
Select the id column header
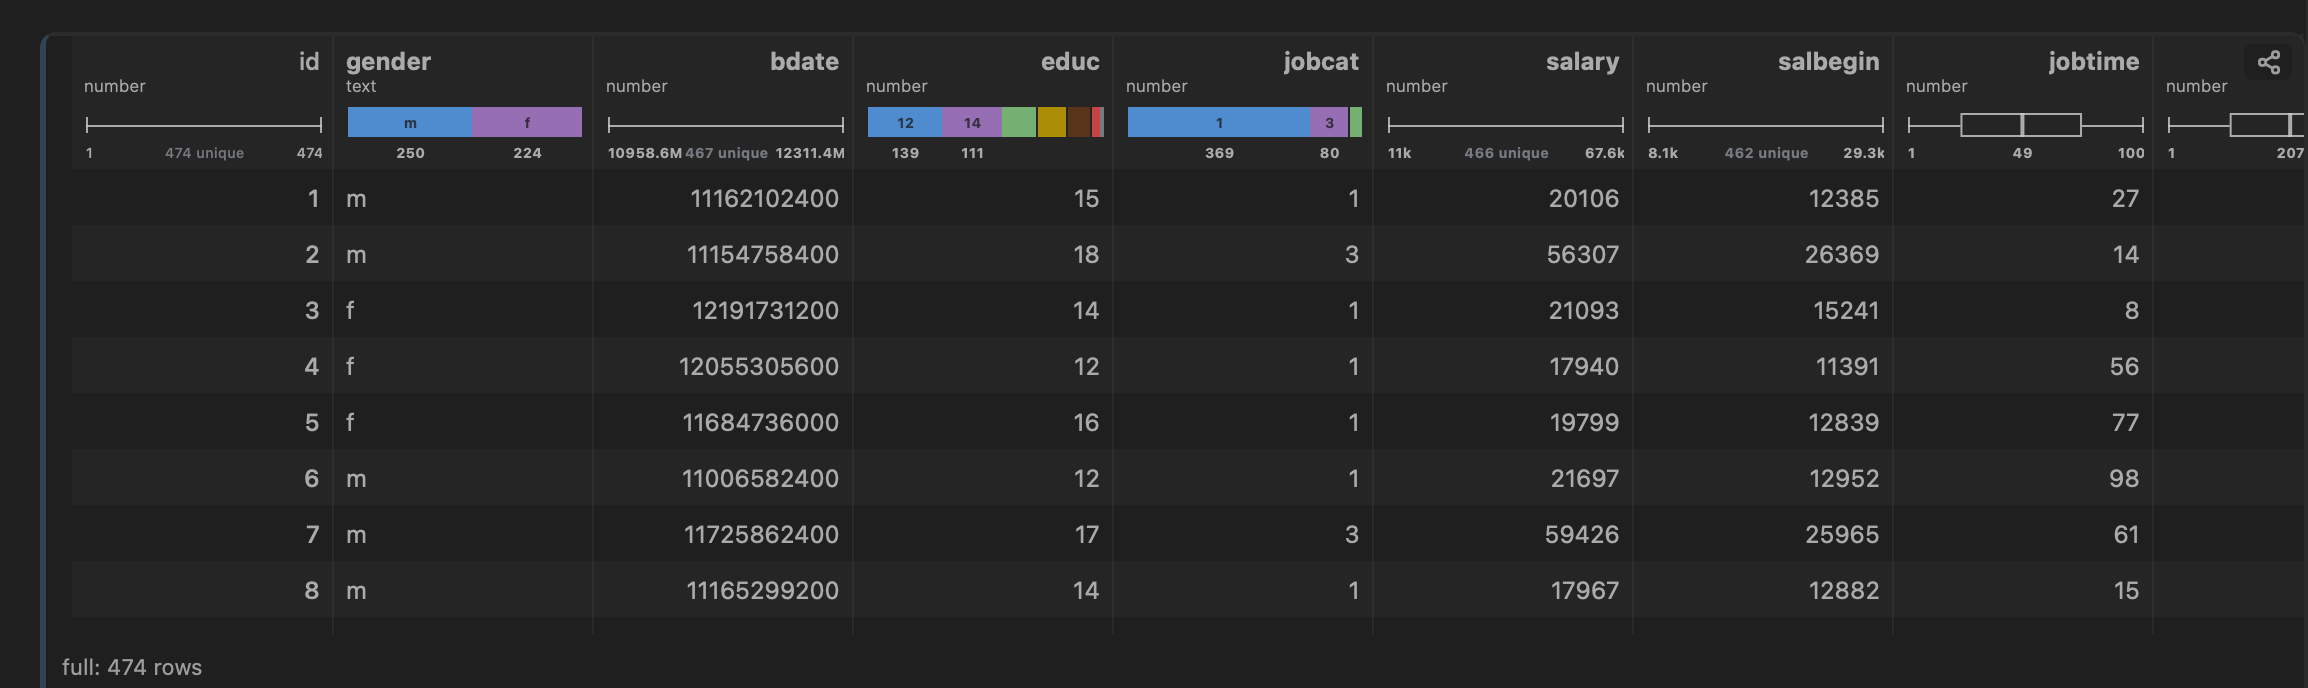point(309,62)
